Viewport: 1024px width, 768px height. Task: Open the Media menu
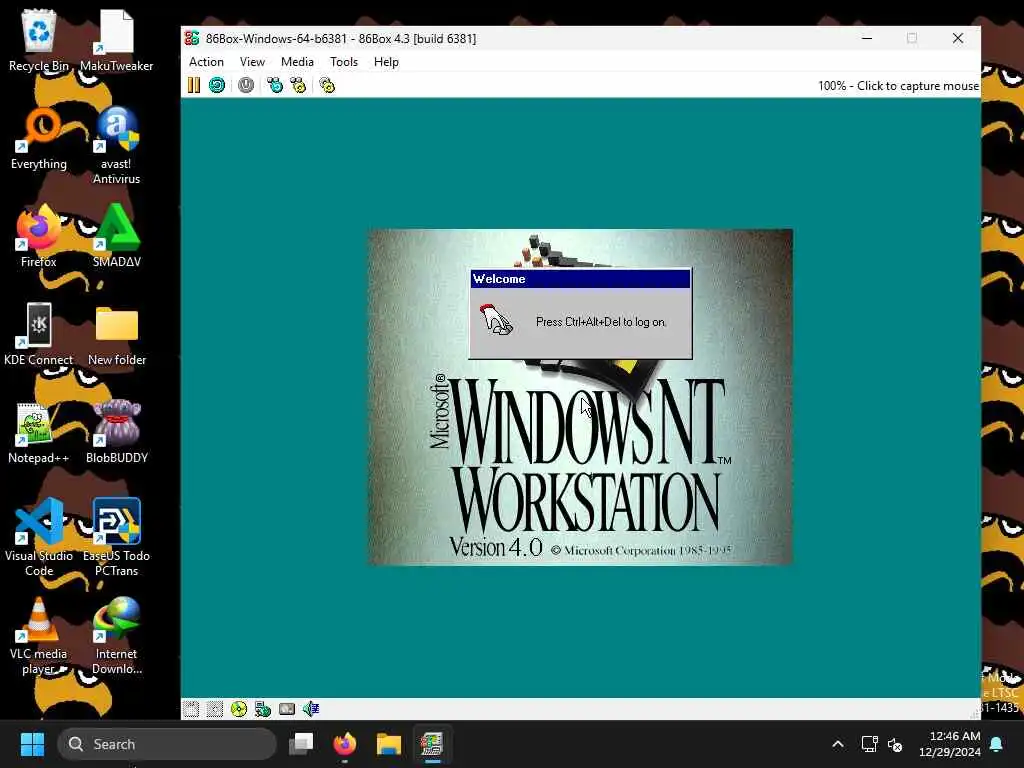(x=297, y=62)
